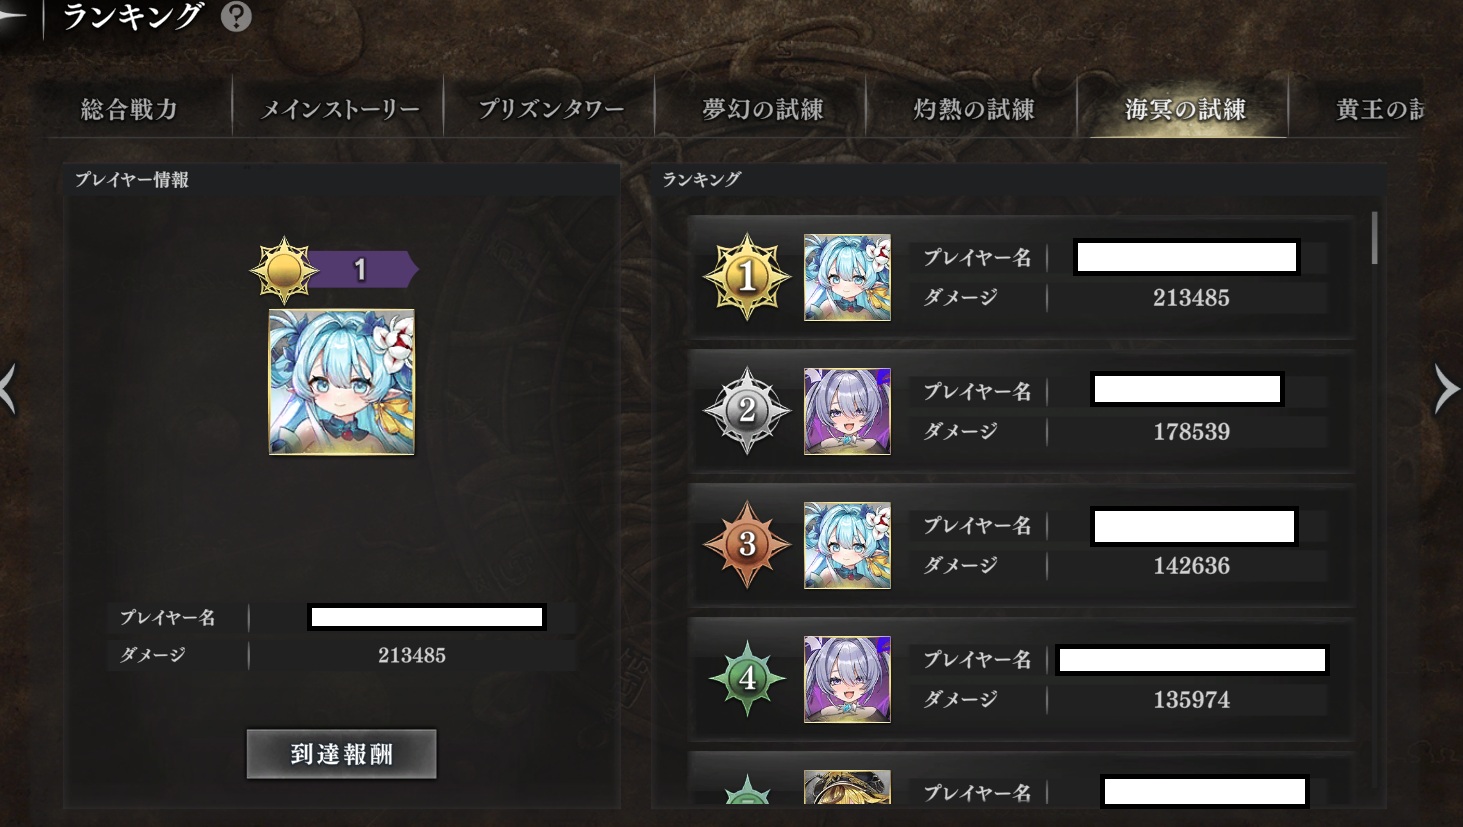Viewport: 1463px width, 827px height.
Task: Click the bronze rank 3 medal badge
Action: pos(747,545)
